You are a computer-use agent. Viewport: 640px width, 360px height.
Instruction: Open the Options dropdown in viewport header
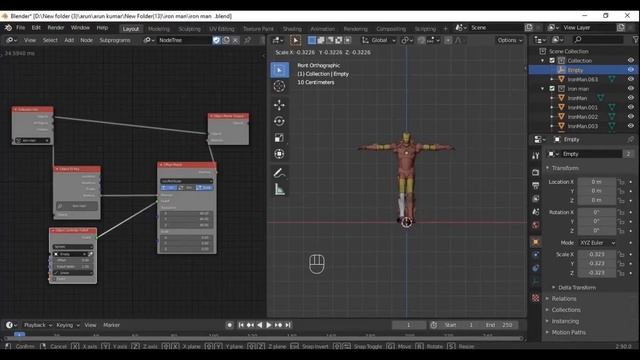[x=509, y=40]
